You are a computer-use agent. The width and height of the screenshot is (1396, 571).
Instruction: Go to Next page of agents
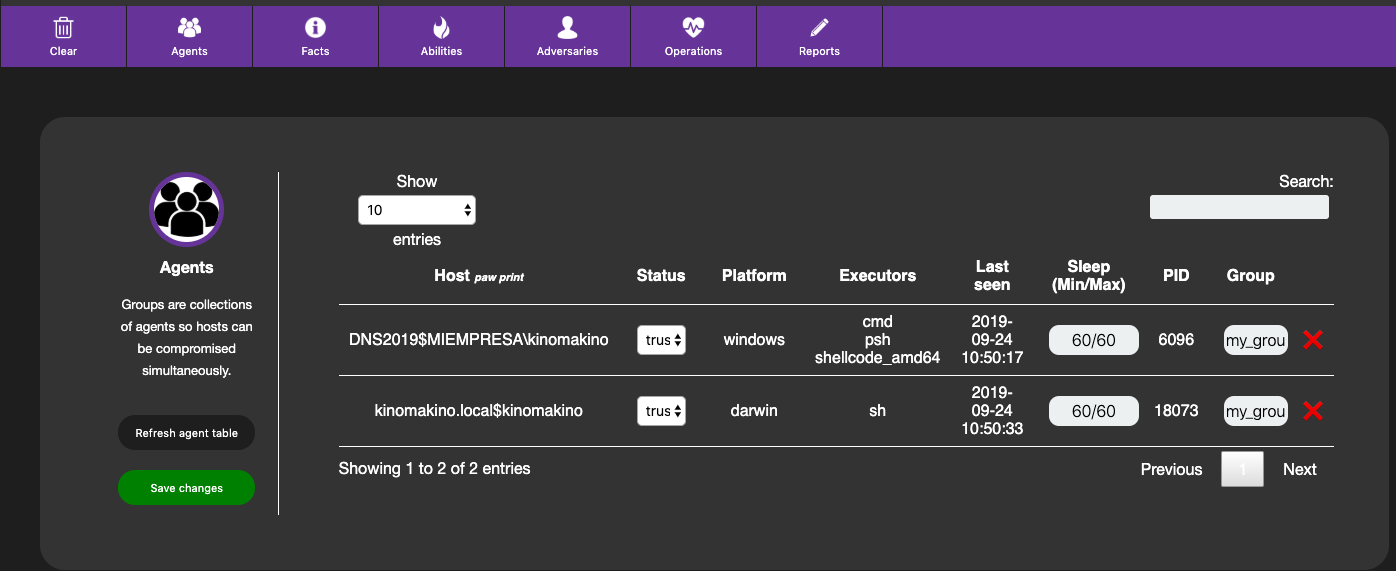coord(1299,469)
